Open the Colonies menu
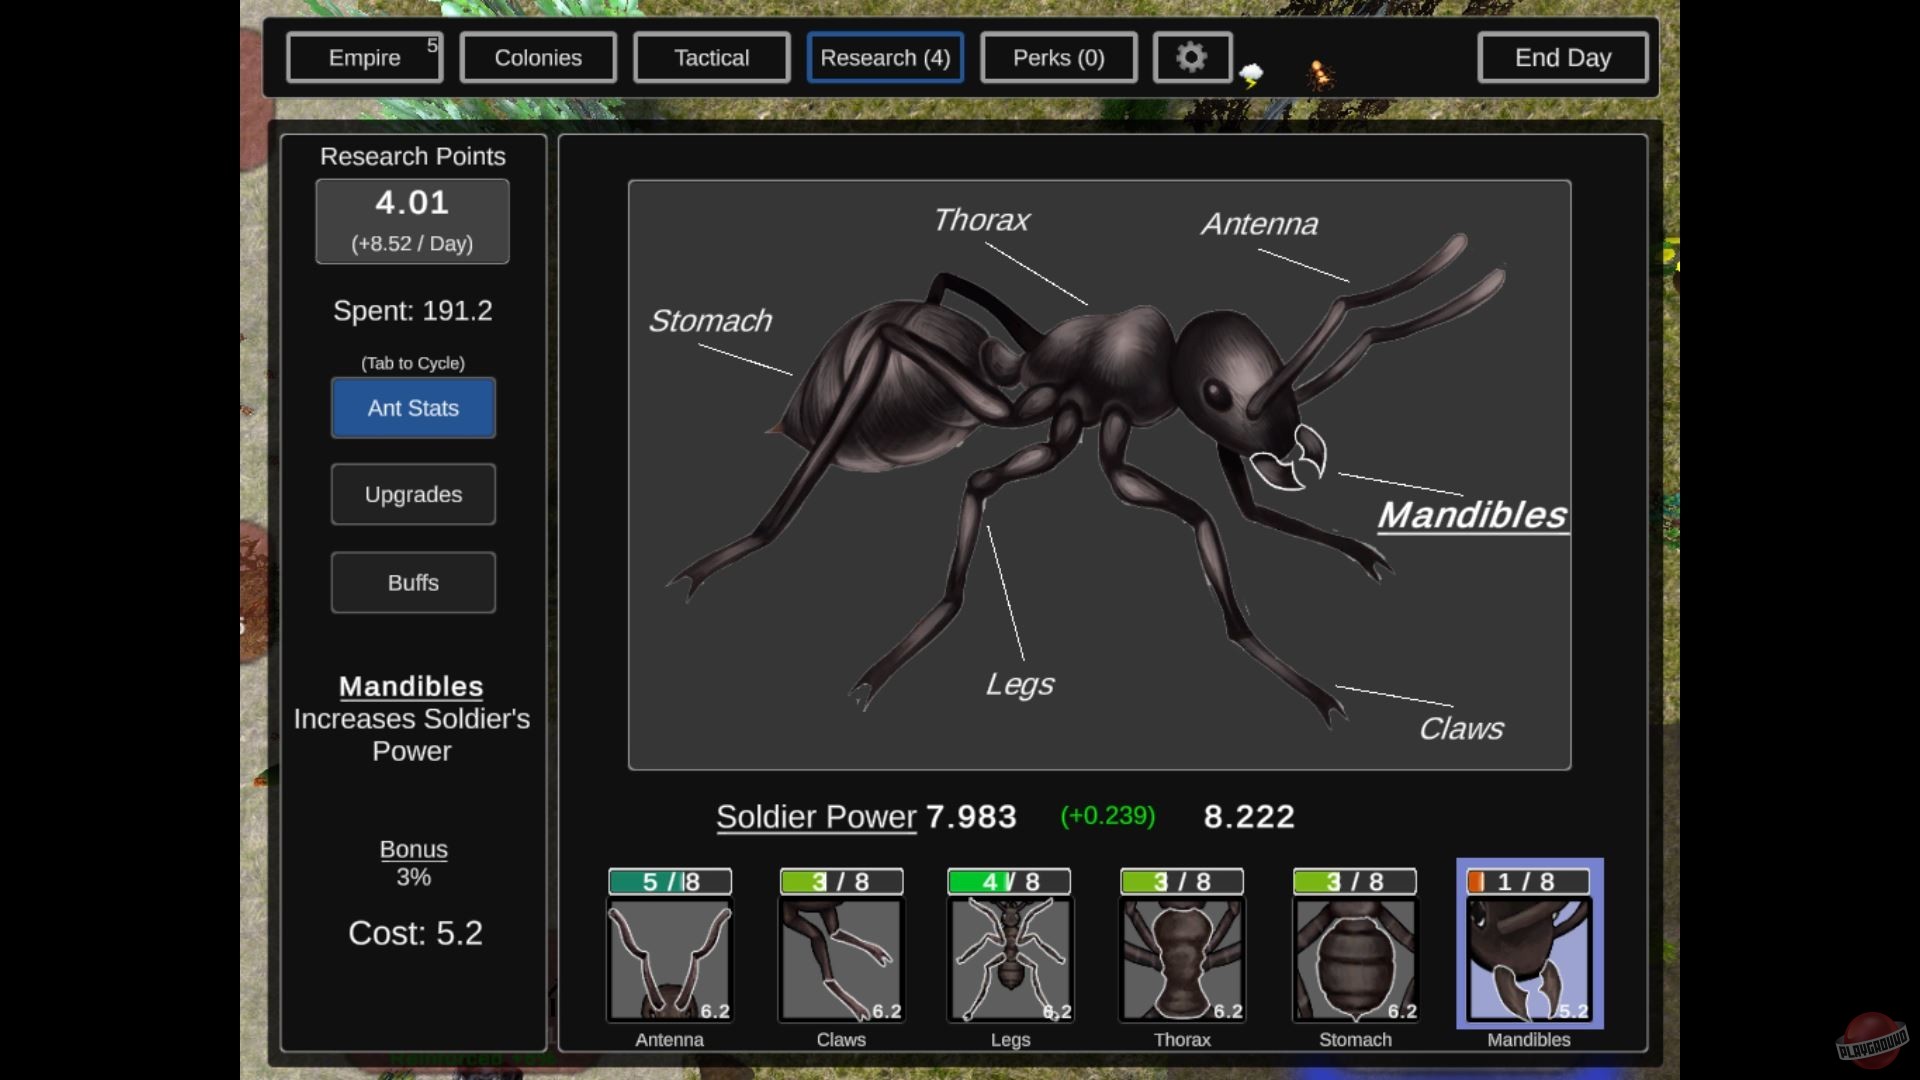 pyautogui.click(x=537, y=57)
